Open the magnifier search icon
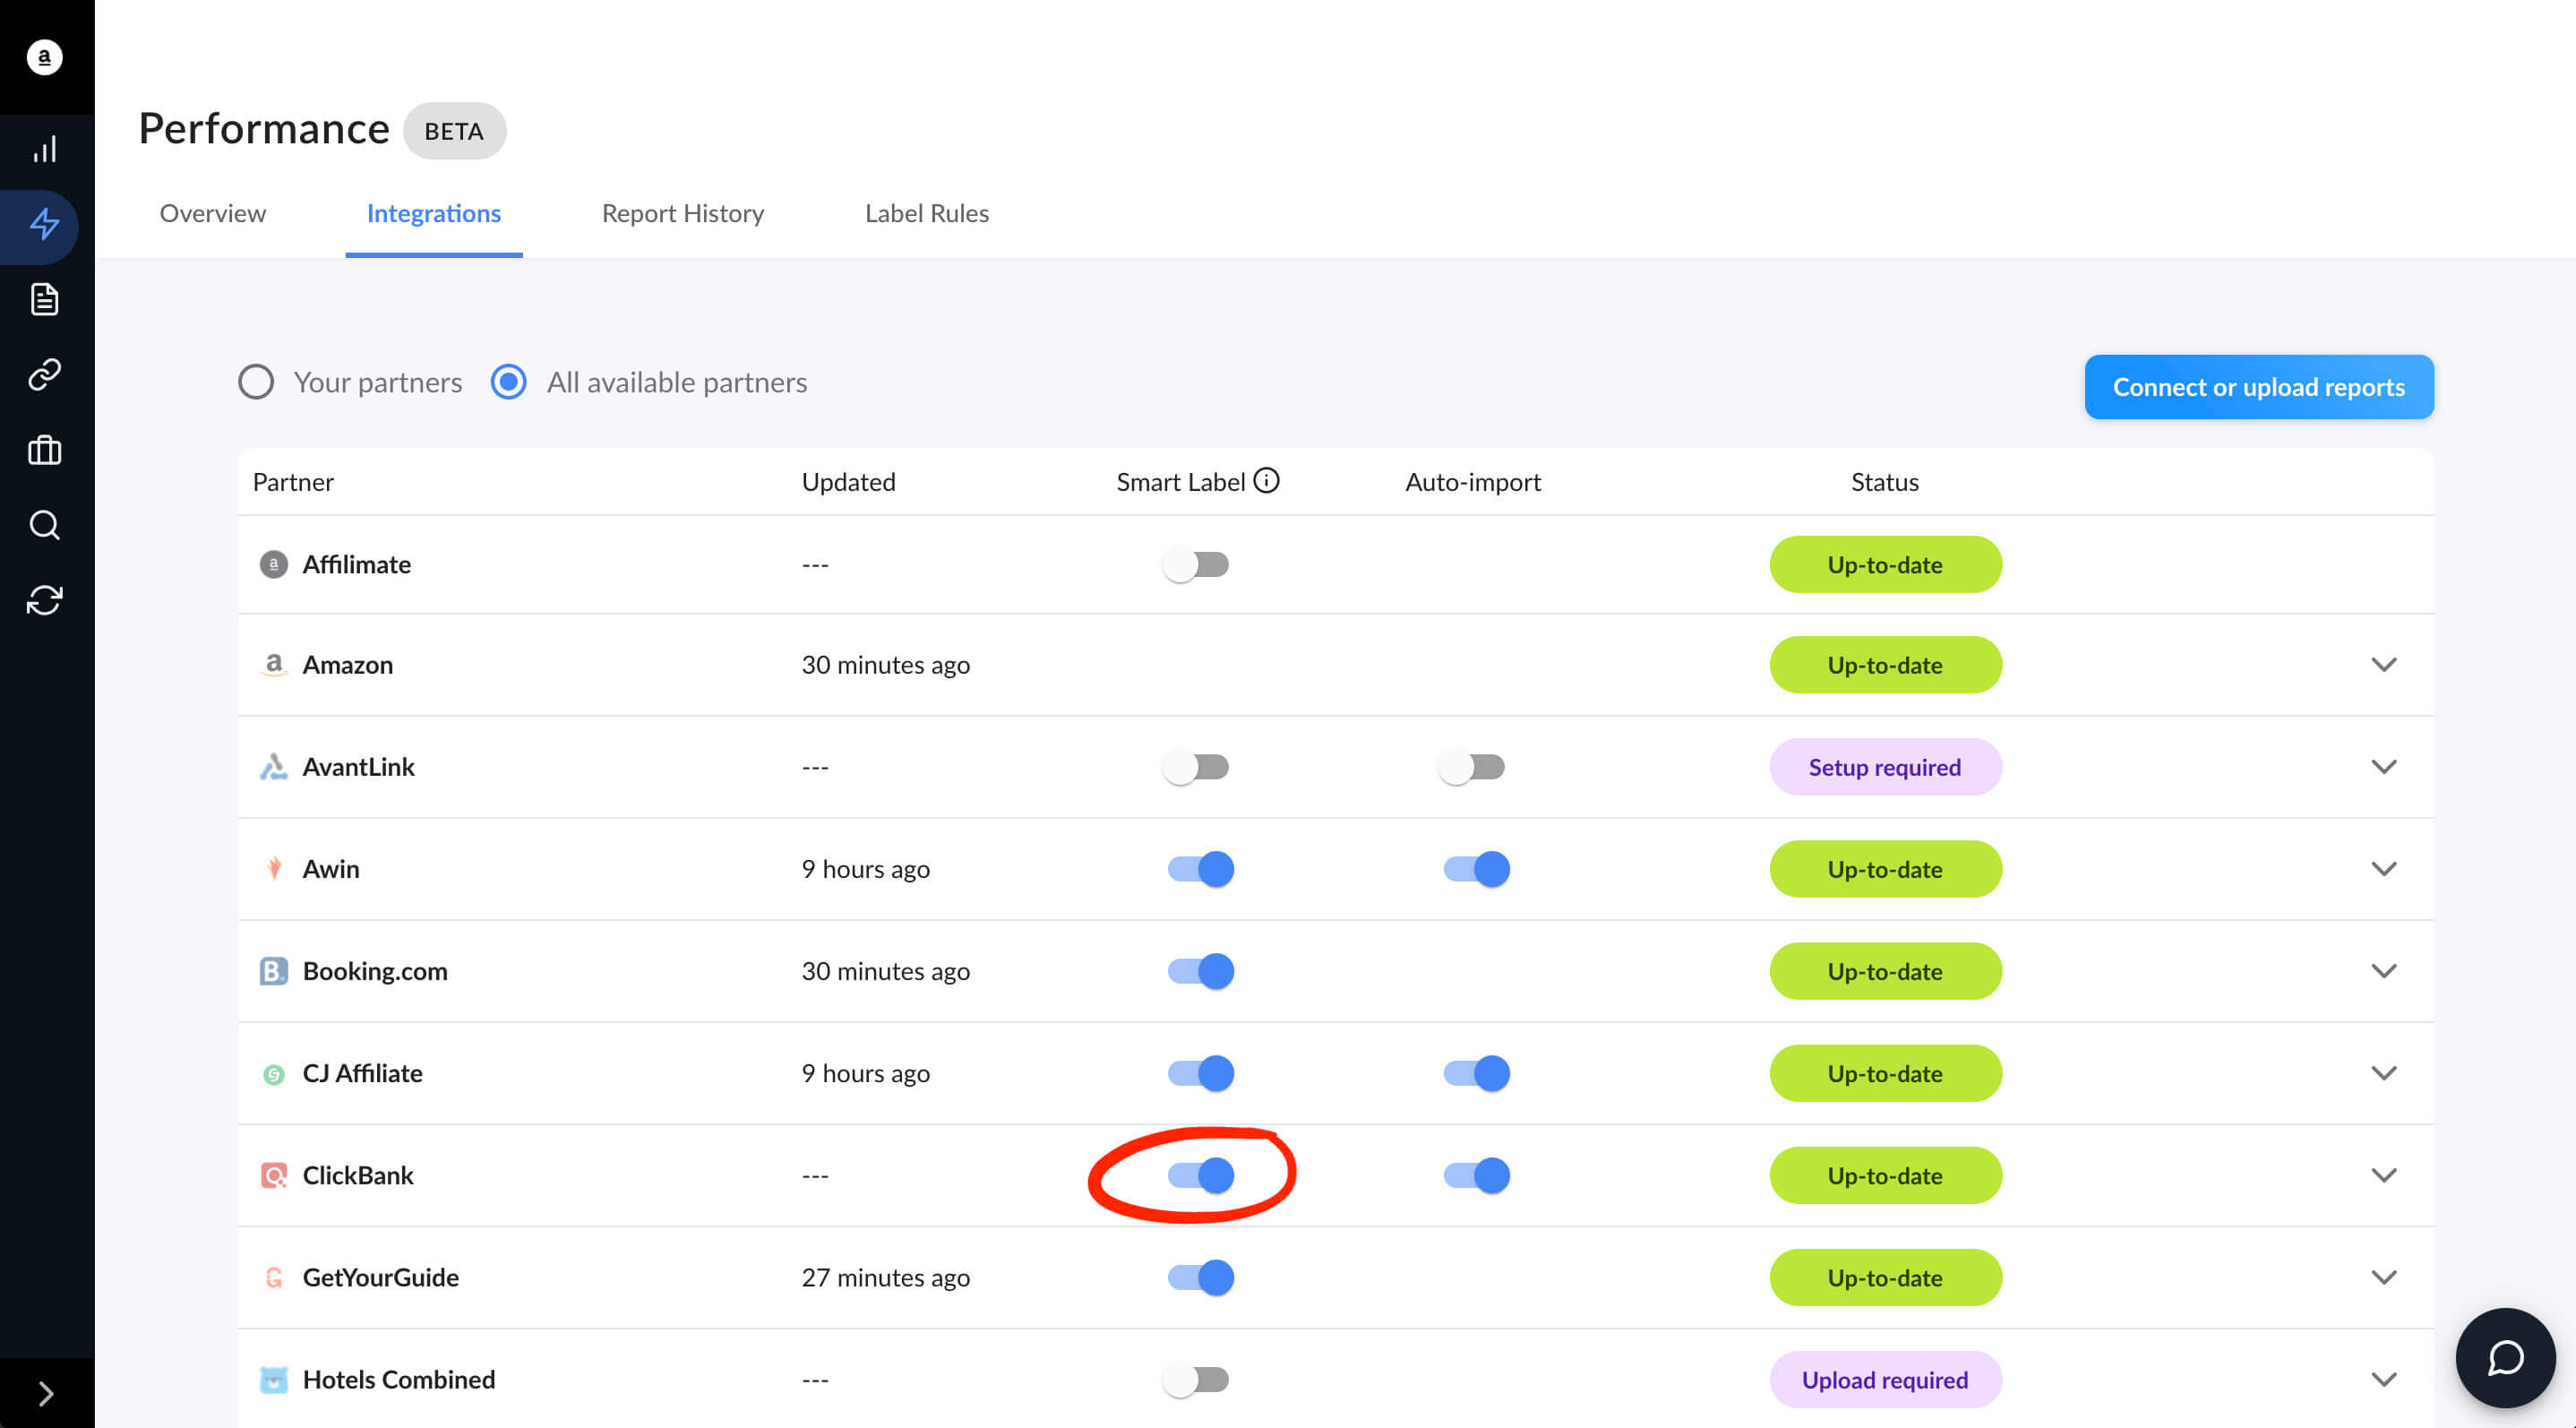The image size is (2576, 1428). tap(44, 525)
